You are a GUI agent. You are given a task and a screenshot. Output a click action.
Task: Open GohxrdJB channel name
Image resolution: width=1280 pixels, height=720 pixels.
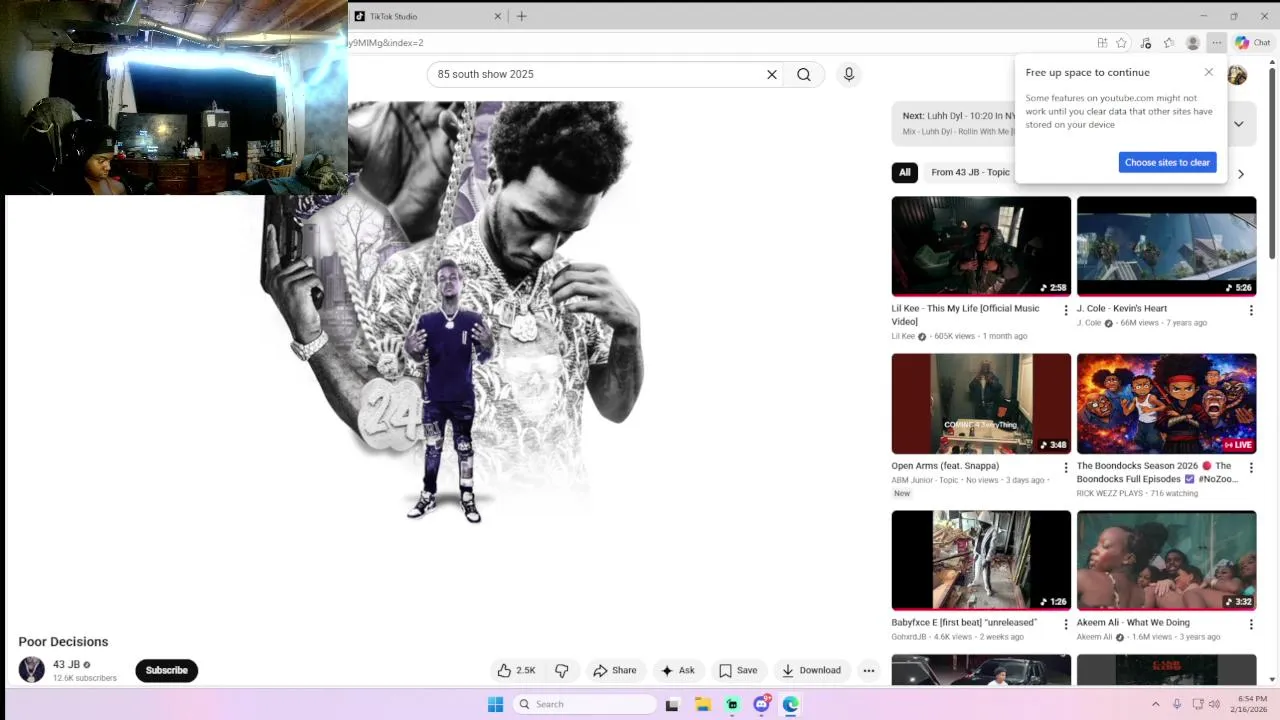(910, 636)
